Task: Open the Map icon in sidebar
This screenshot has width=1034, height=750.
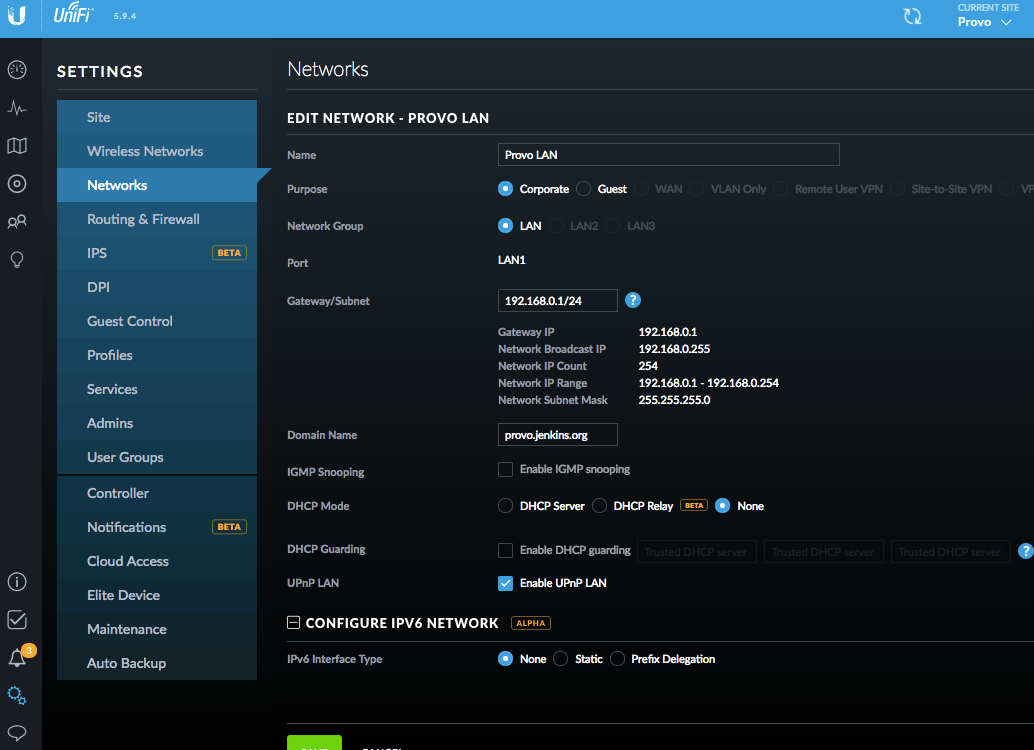Action: (x=17, y=146)
